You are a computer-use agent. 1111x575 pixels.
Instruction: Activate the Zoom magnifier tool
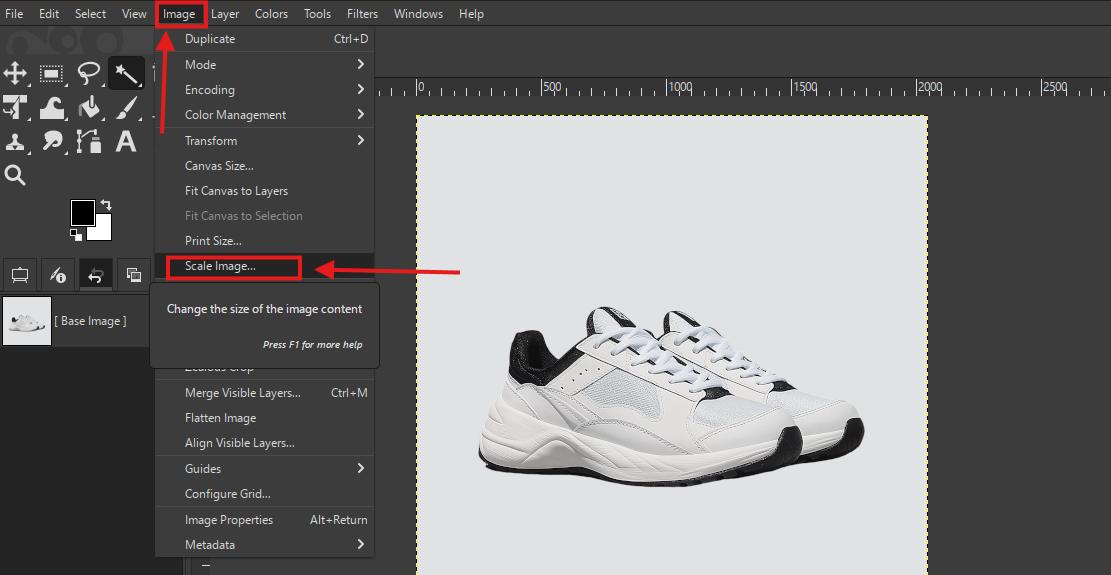(x=15, y=175)
